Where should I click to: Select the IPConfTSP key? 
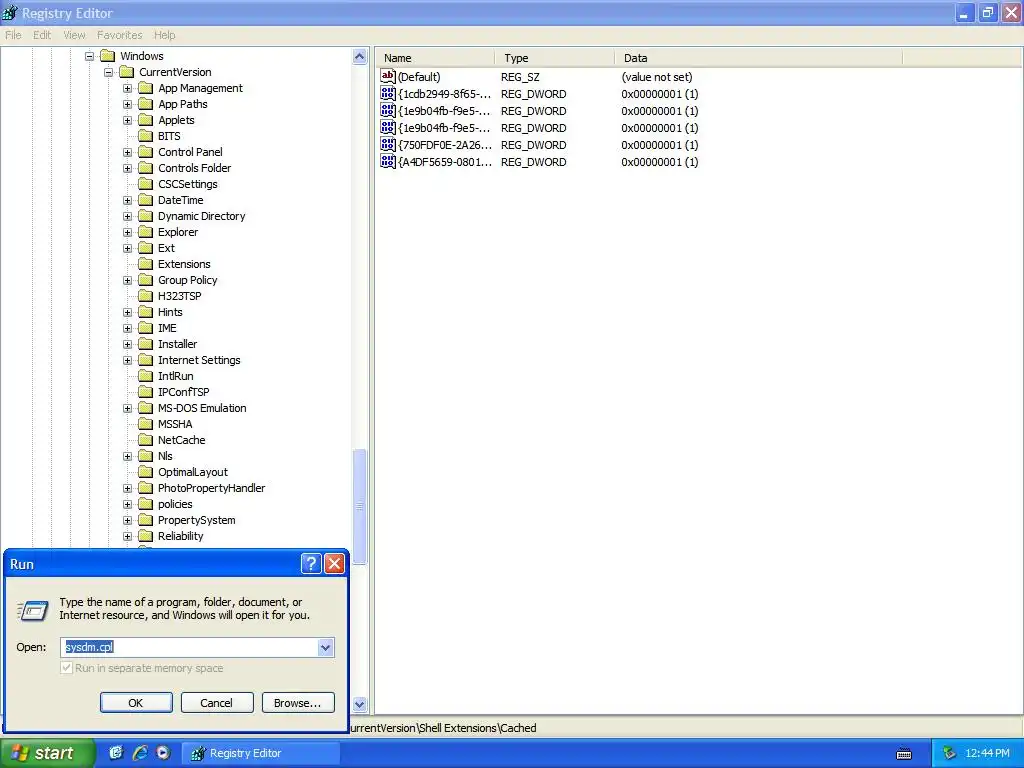[x=184, y=392]
